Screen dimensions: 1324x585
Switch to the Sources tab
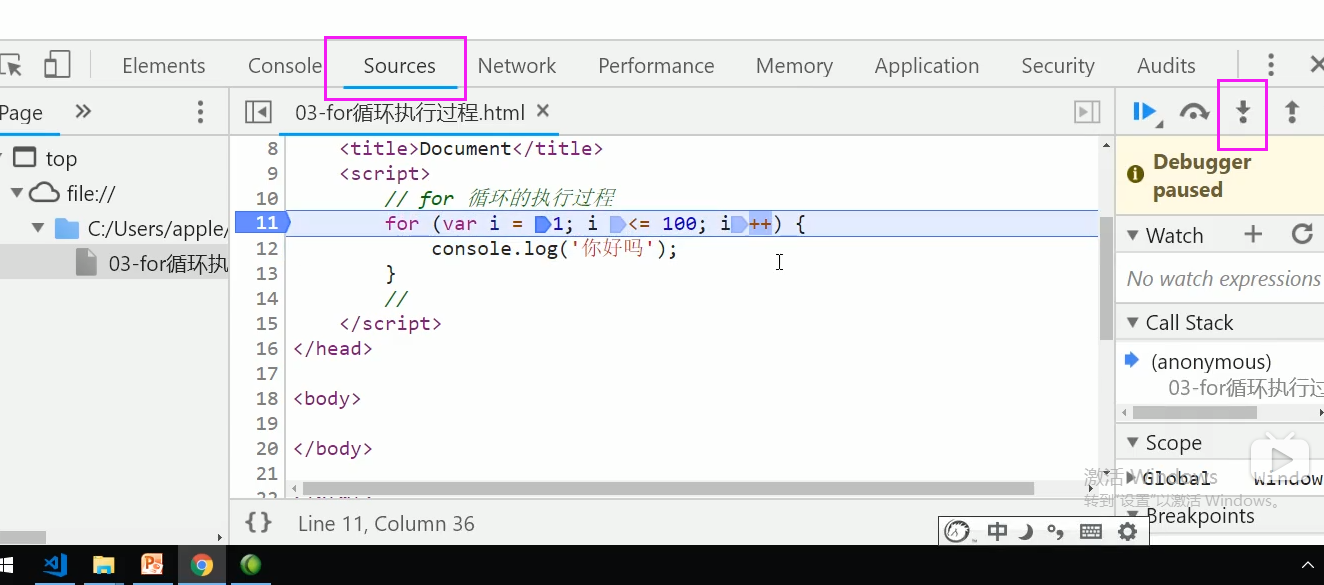(x=399, y=66)
